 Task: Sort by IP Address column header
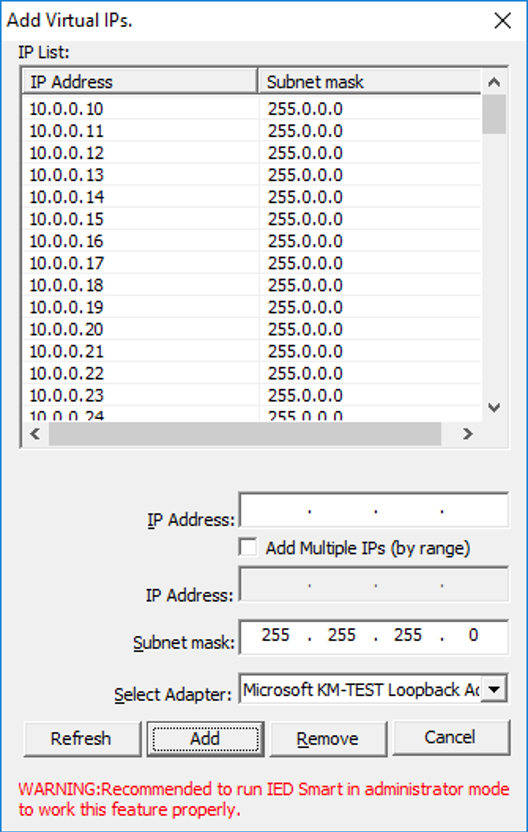[x=140, y=82]
